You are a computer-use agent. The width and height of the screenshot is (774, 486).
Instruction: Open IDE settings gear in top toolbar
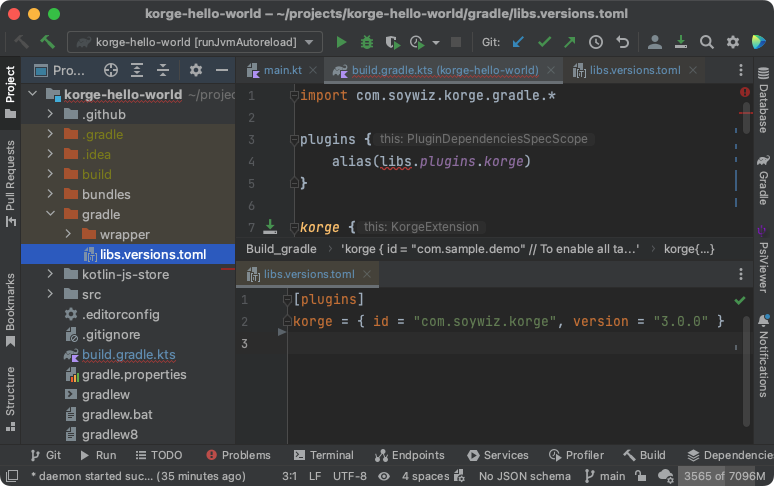(x=733, y=42)
